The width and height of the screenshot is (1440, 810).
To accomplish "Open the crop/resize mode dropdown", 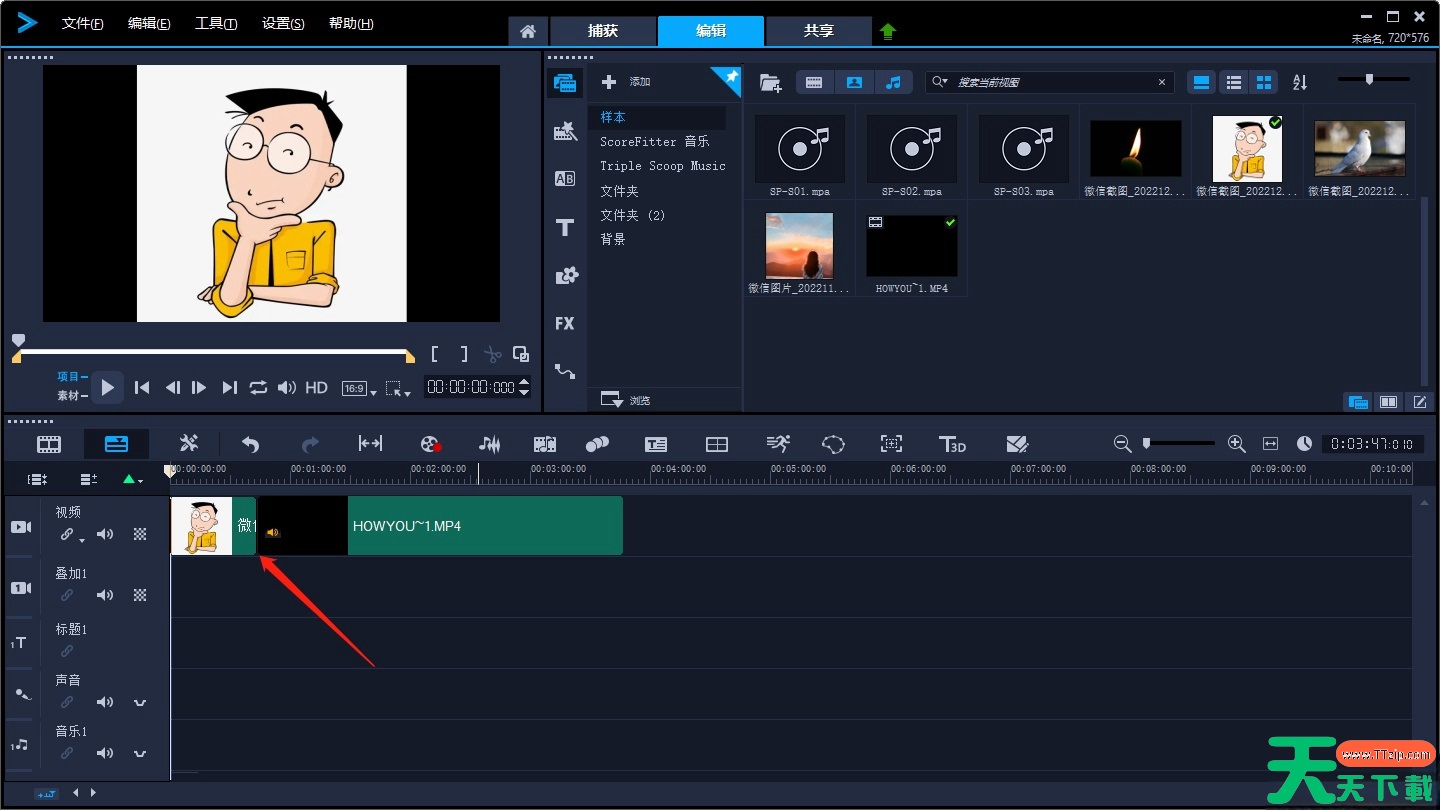I will pyautogui.click(x=398, y=389).
